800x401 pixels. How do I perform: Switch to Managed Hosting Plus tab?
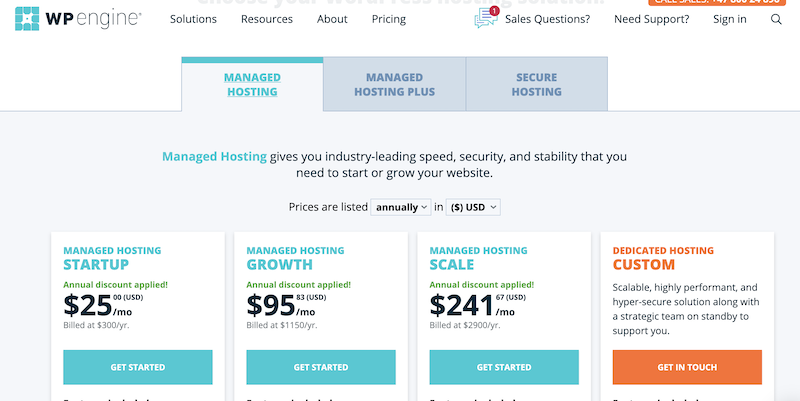[x=394, y=84]
